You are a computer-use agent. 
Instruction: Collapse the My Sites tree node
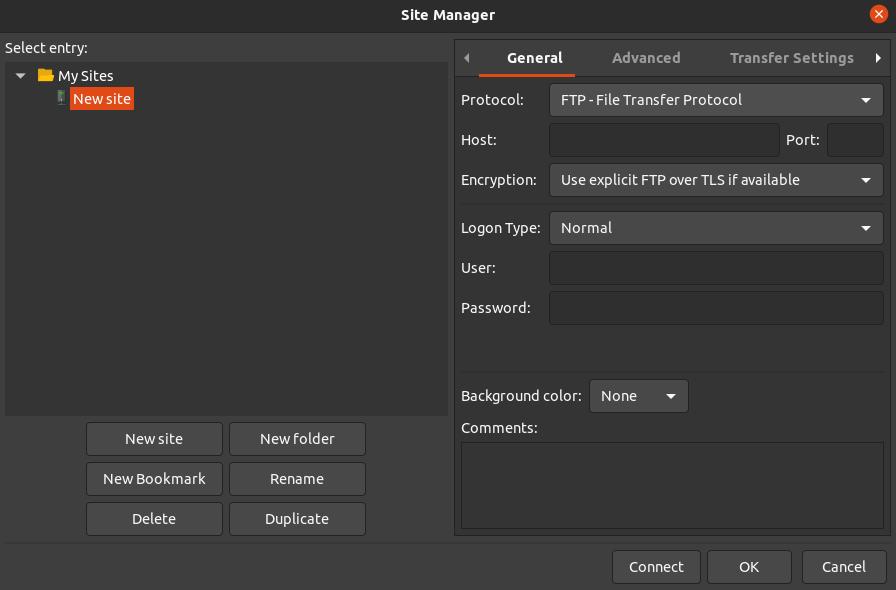point(21,75)
